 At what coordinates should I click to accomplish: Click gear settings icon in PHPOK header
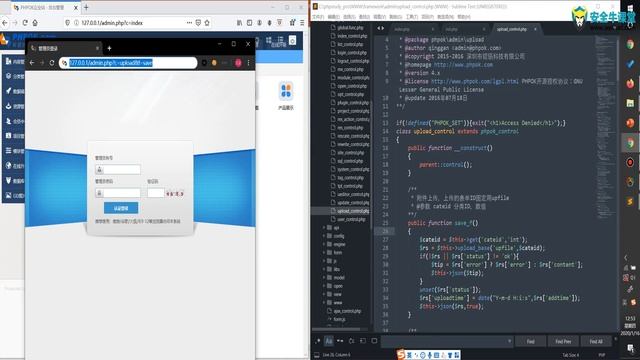293,40
